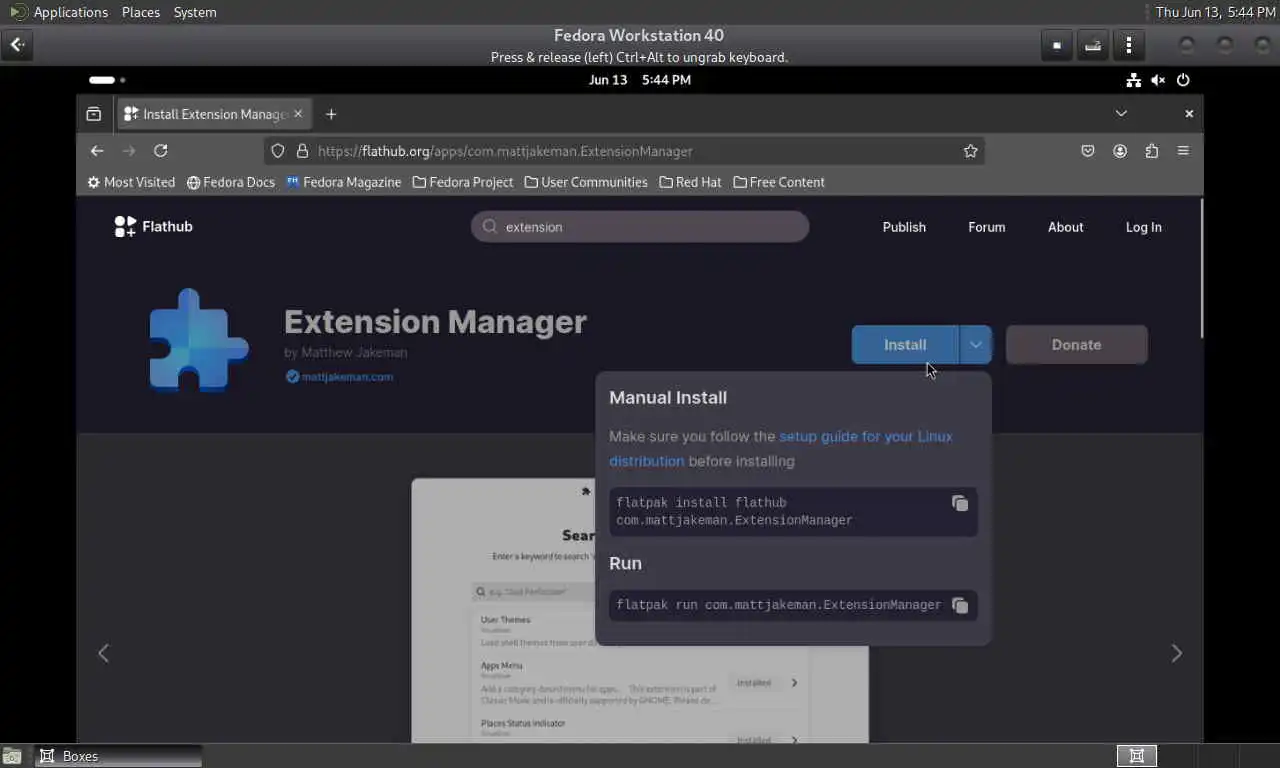Viewport: 1280px width, 768px height.
Task: List all tabs dropdown arrow
Action: 1121,114
